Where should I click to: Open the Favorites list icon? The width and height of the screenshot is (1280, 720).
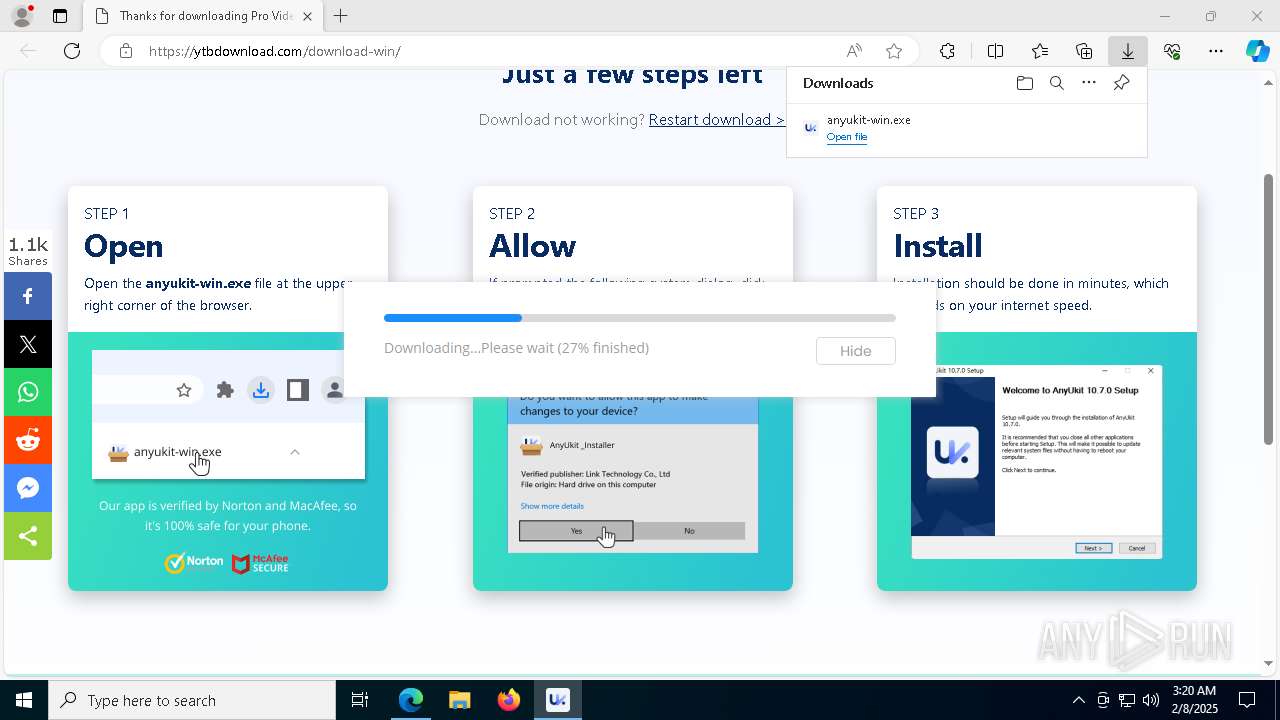1040,51
